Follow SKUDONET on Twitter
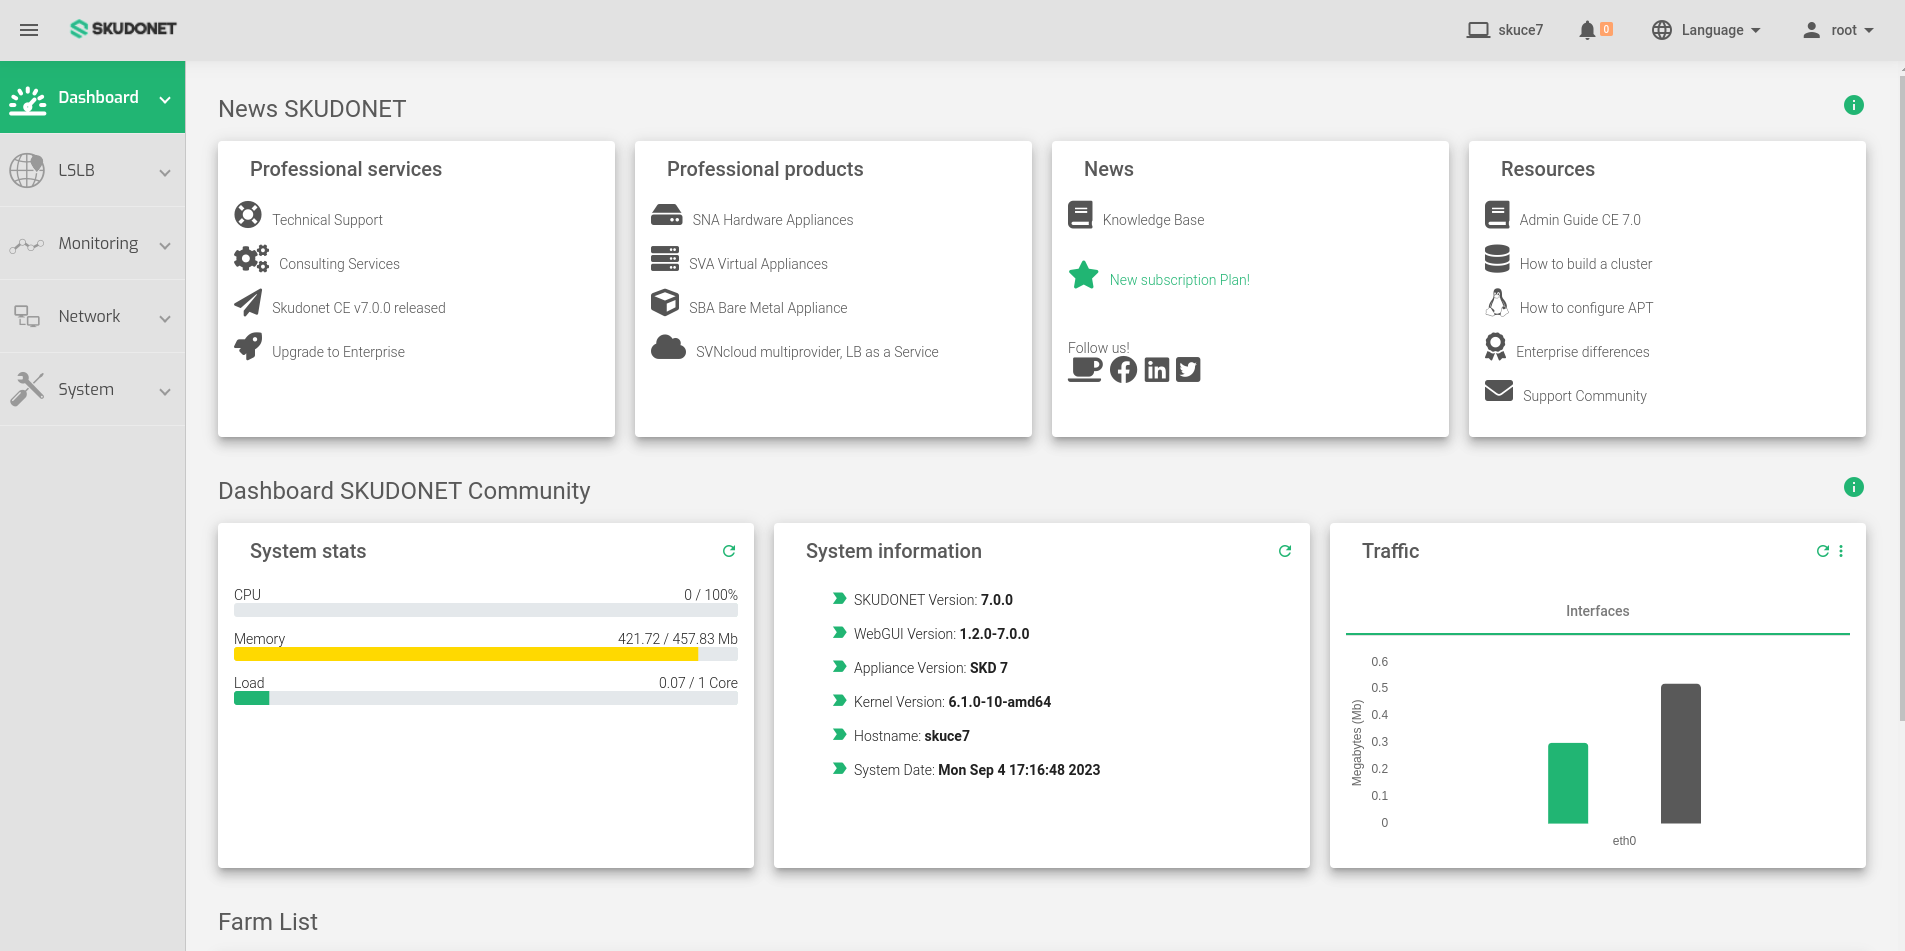 click(1188, 369)
